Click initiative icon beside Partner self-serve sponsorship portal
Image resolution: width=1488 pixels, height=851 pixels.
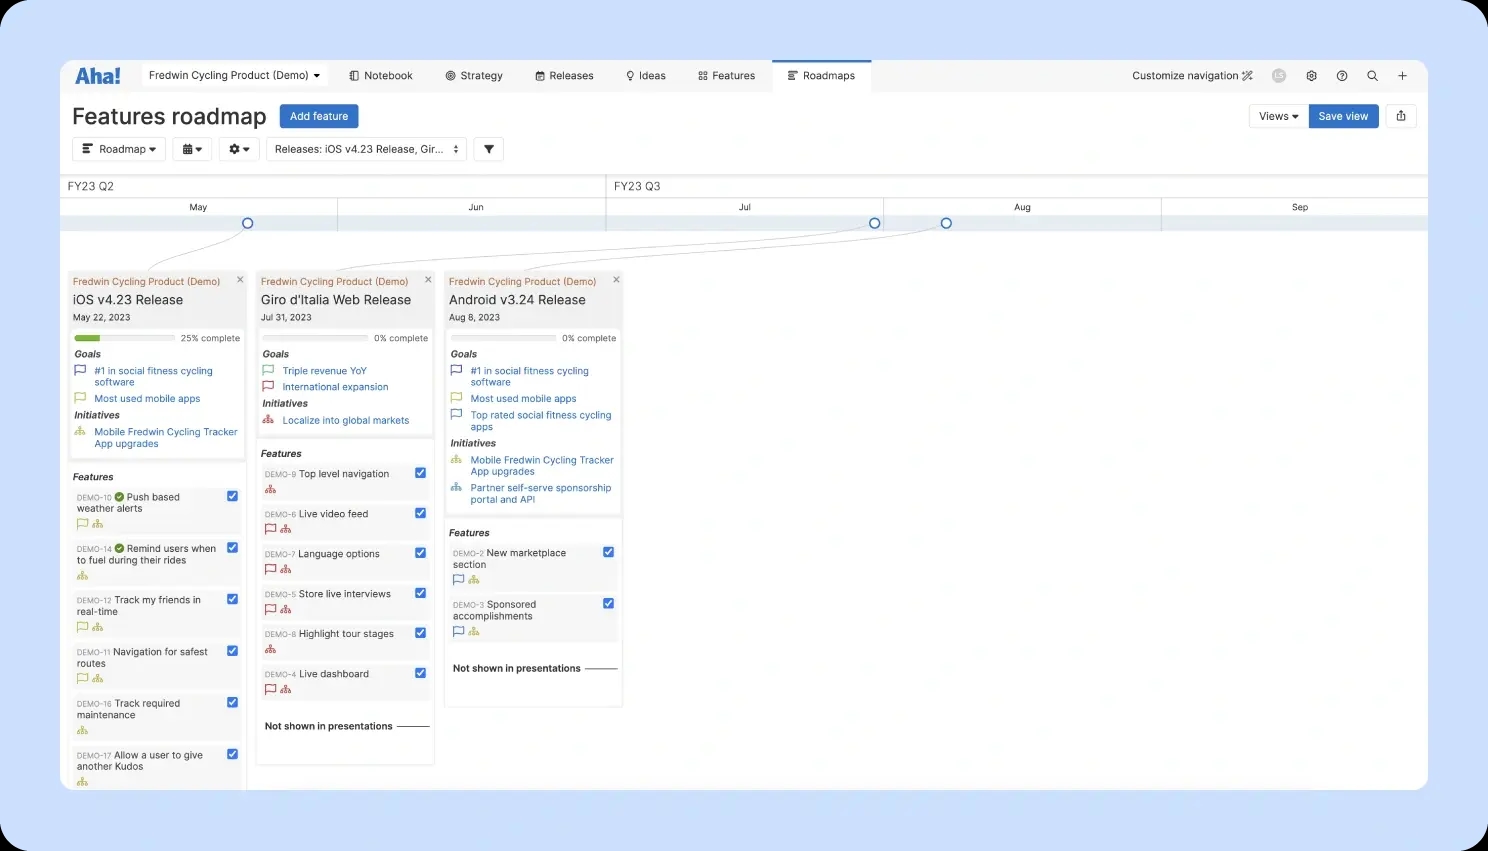point(456,488)
